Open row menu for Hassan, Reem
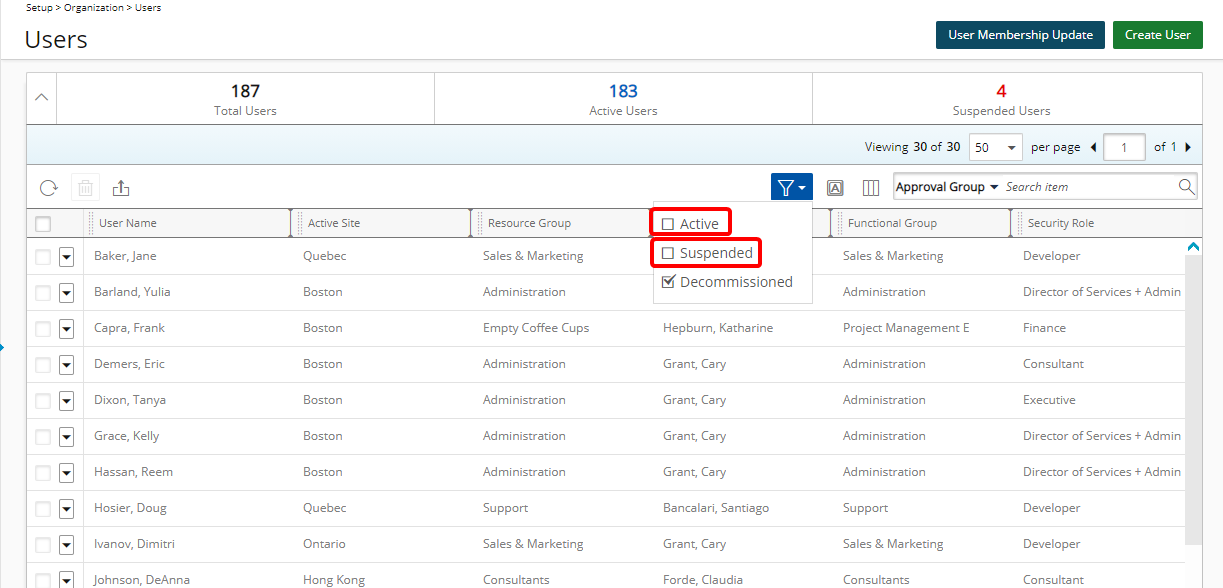Image resolution: width=1223 pixels, height=588 pixels. tap(66, 473)
